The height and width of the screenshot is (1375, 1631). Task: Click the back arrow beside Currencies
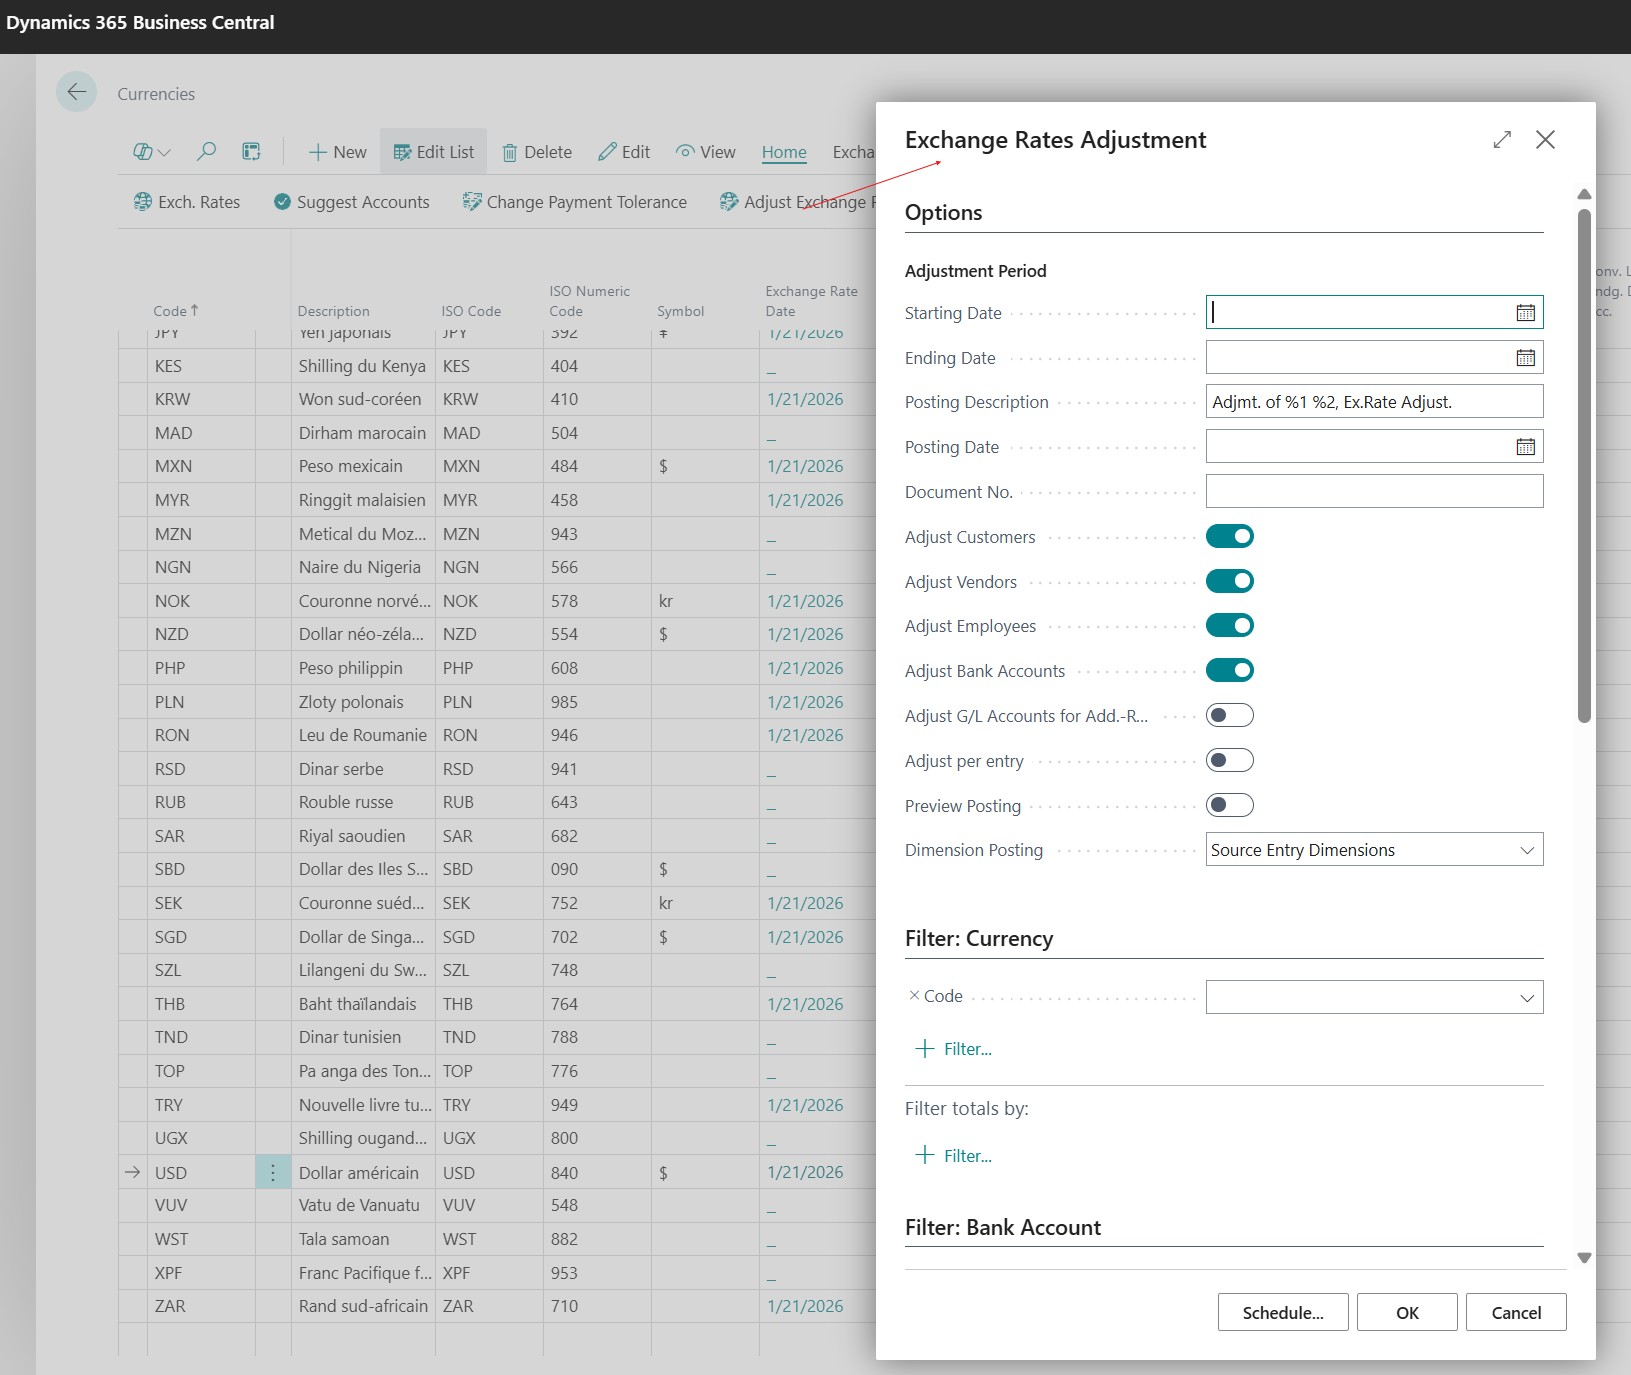(x=77, y=93)
